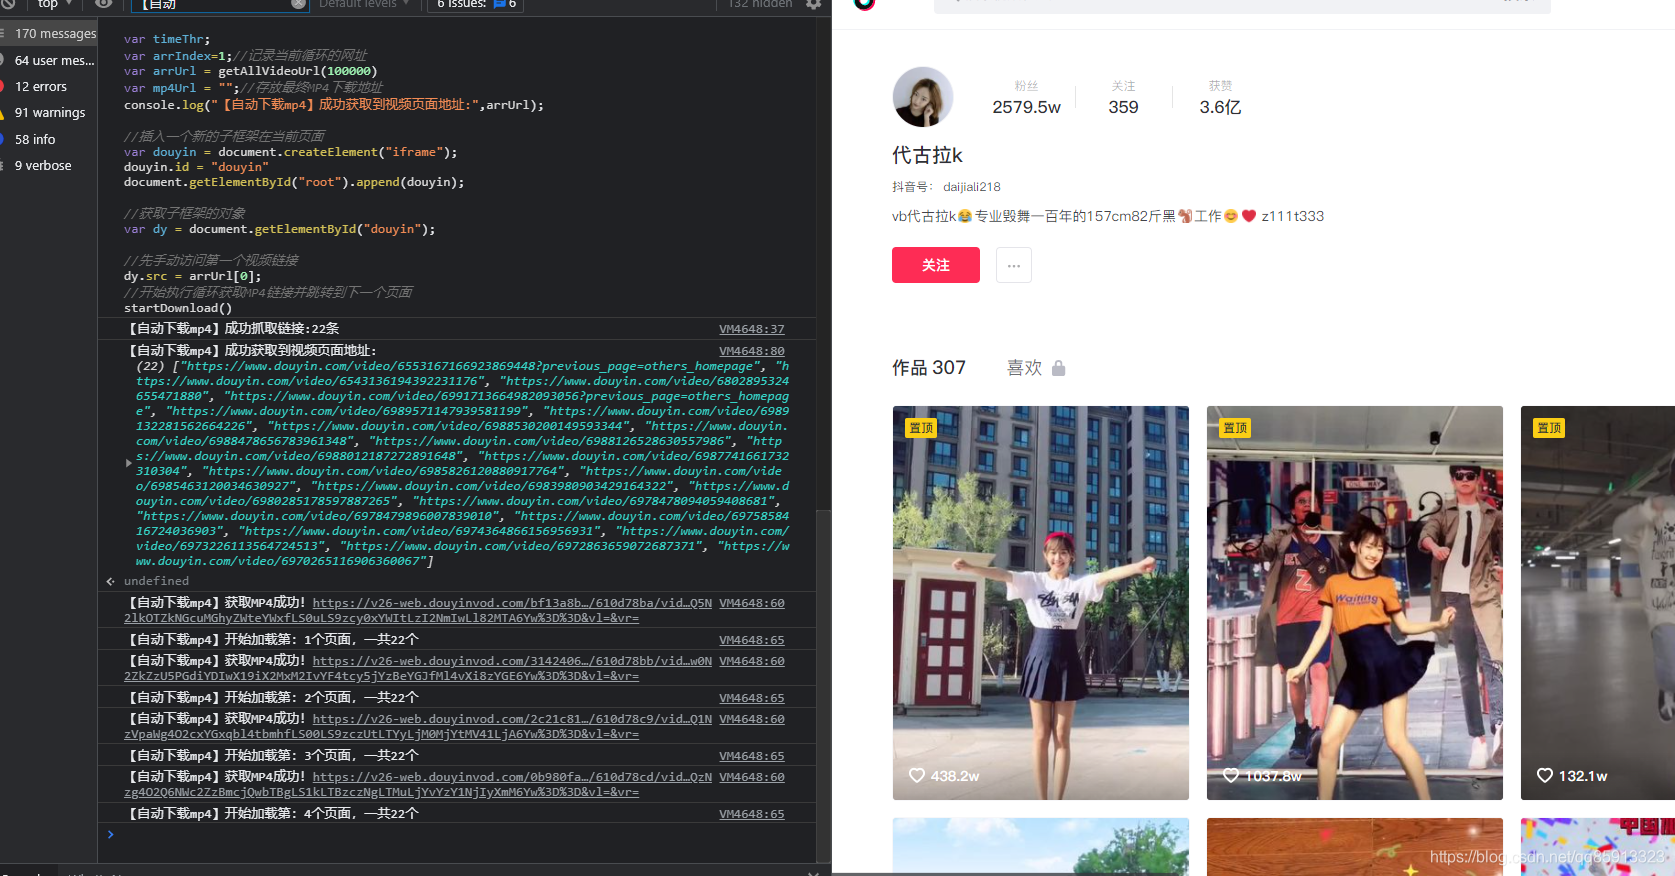This screenshot has width=1675, height=876.
Task: Click the 'undefined' return value line
Action: [156, 581]
